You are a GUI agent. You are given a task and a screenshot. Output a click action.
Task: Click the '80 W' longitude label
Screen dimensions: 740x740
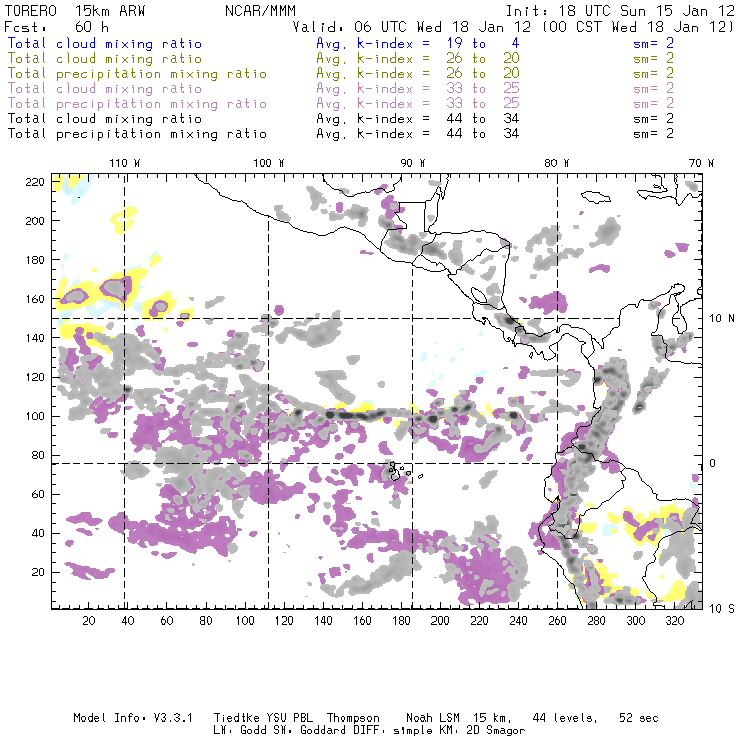557,163
